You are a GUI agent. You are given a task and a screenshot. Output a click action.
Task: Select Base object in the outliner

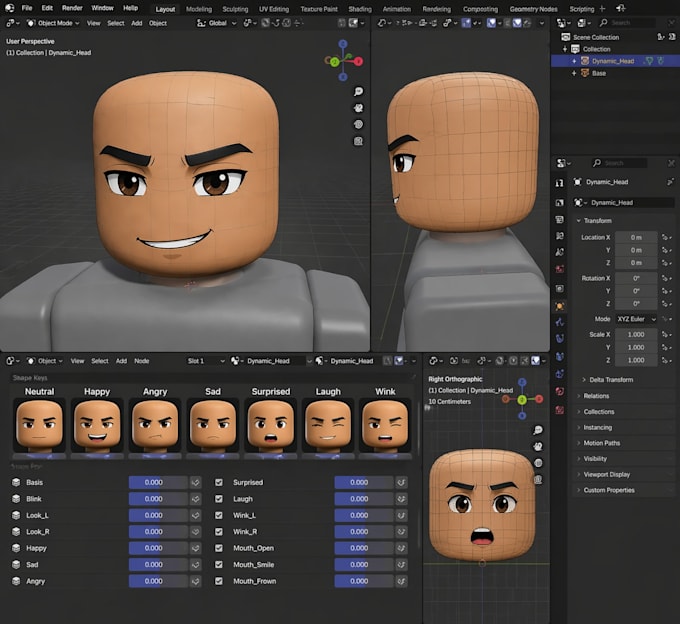pyautogui.click(x=598, y=73)
